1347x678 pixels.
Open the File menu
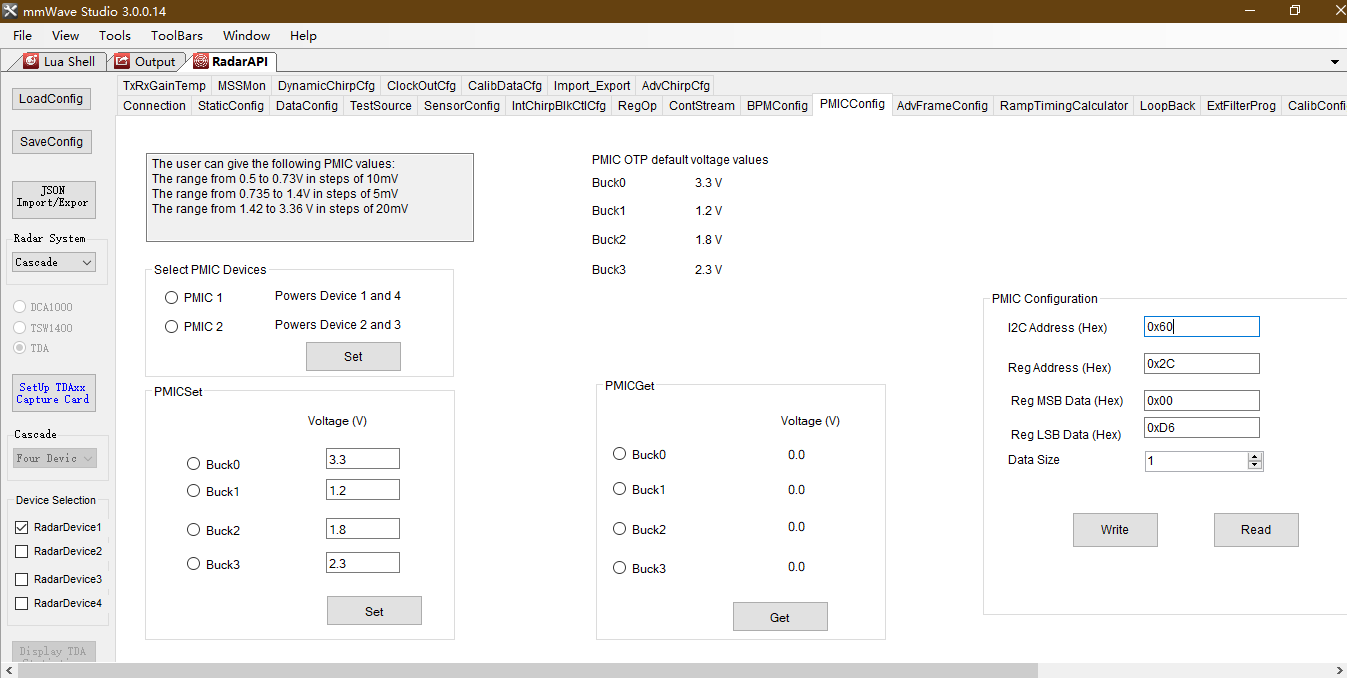point(22,35)
